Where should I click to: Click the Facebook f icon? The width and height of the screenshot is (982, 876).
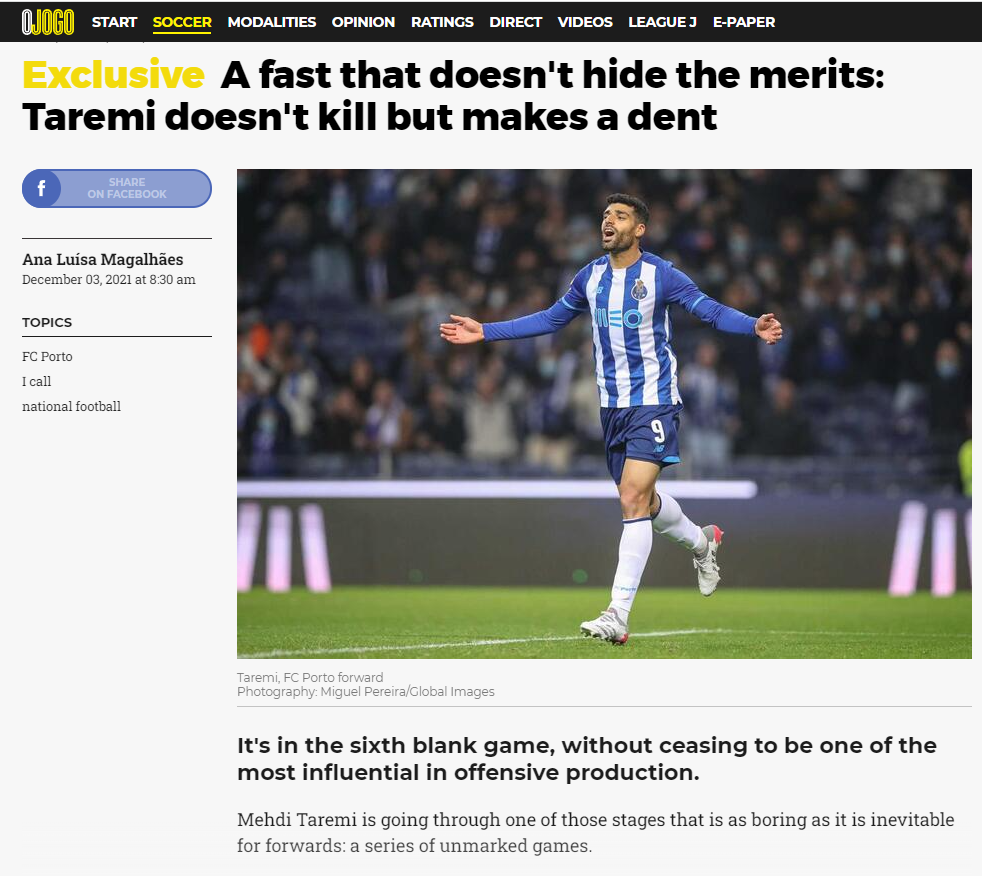[41, 188]
